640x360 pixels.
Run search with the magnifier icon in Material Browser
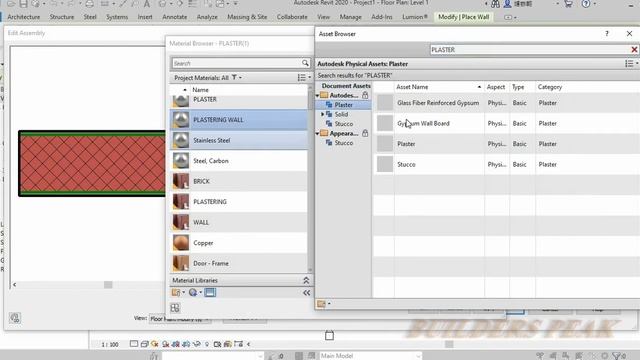click(305, 63)
